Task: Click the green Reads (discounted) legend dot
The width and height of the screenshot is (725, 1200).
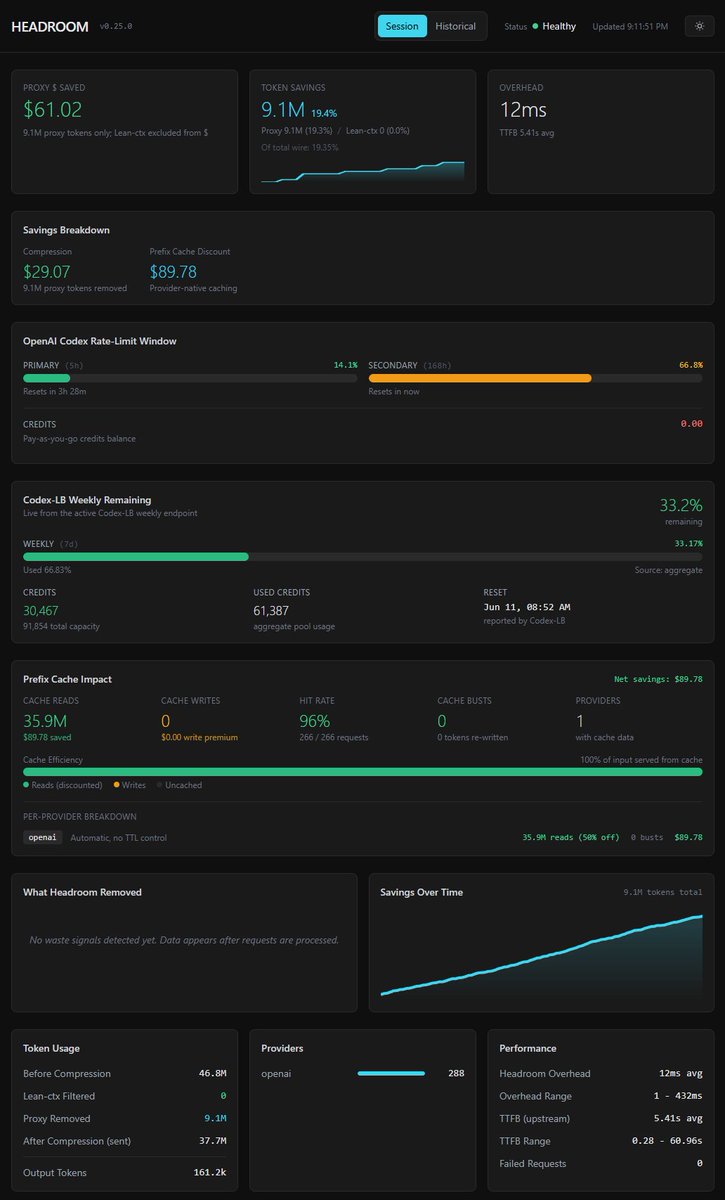Action: [26, 785]
